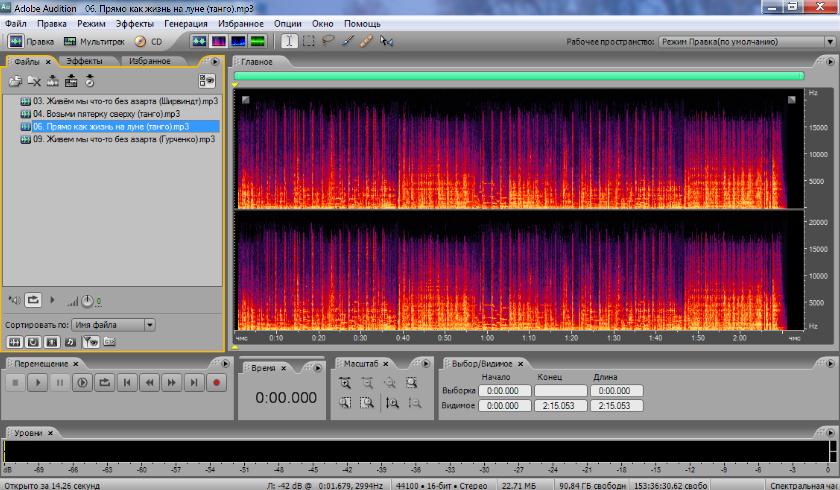840x490 pixels.
Task: Open the sort by 'Имя файла' dropdown
Action: click(150, 324)
